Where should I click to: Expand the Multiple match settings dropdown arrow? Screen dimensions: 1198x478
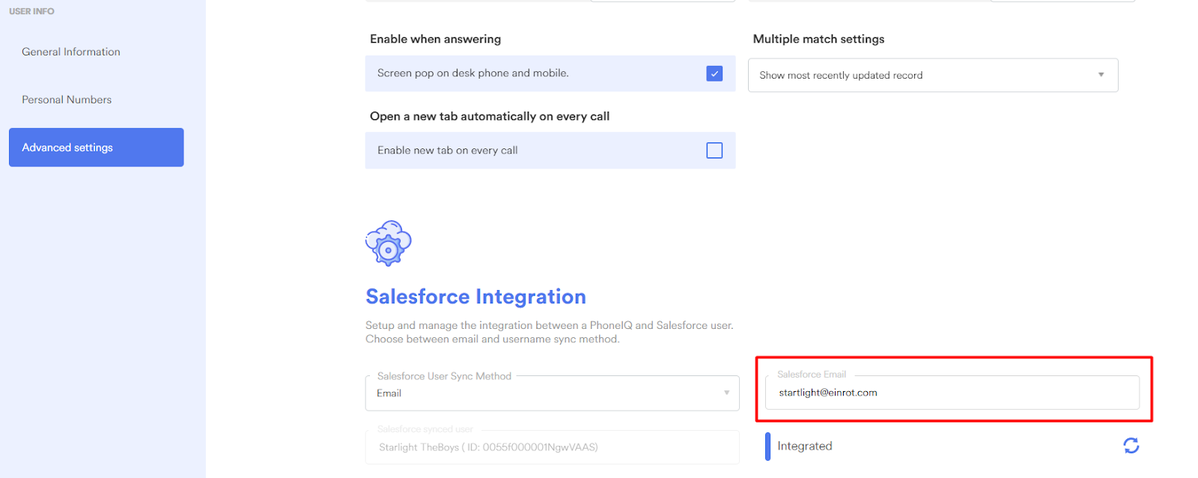click(x=1101, y=75)
